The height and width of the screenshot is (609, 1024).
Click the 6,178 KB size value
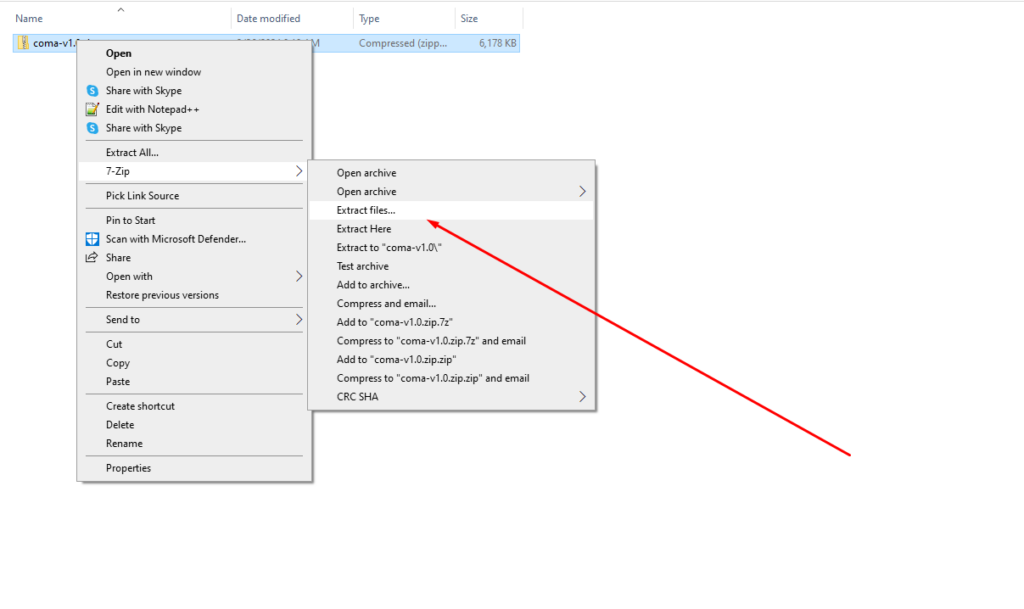pos(498,43)
